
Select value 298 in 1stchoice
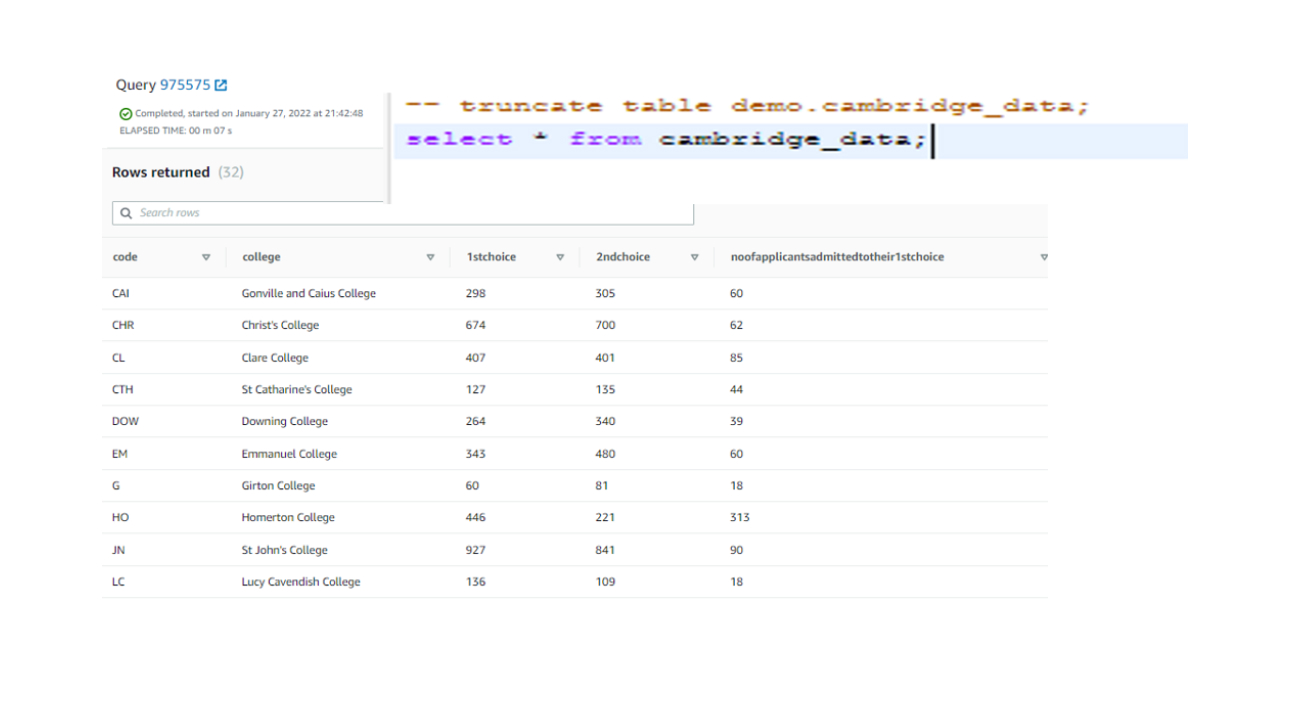(476, 294)
